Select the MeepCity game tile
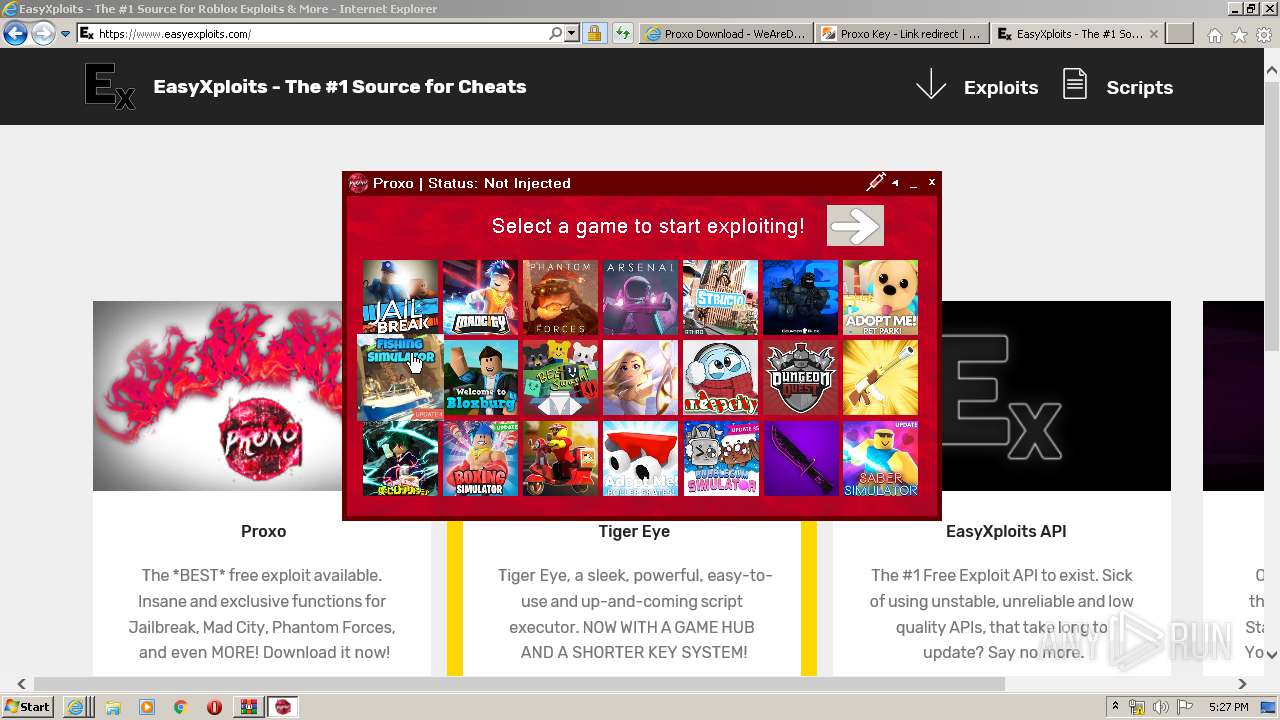Image resolution: width=1280 pixels, height=720 pixels. 720,377
